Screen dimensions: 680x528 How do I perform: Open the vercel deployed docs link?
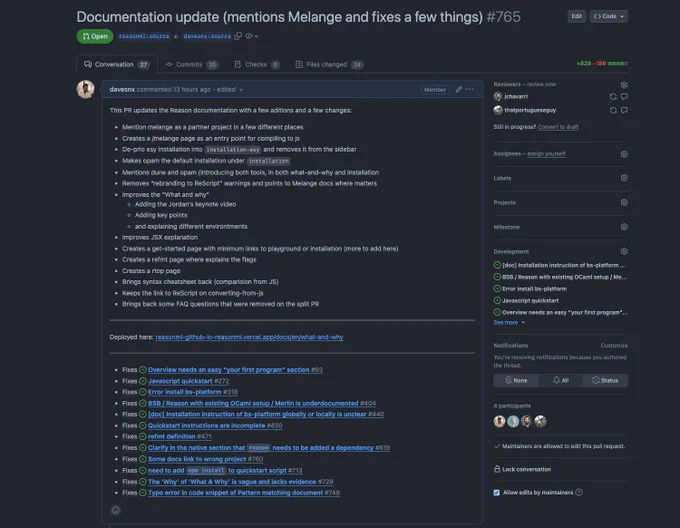pyautogui.click(x=249, y=337)
